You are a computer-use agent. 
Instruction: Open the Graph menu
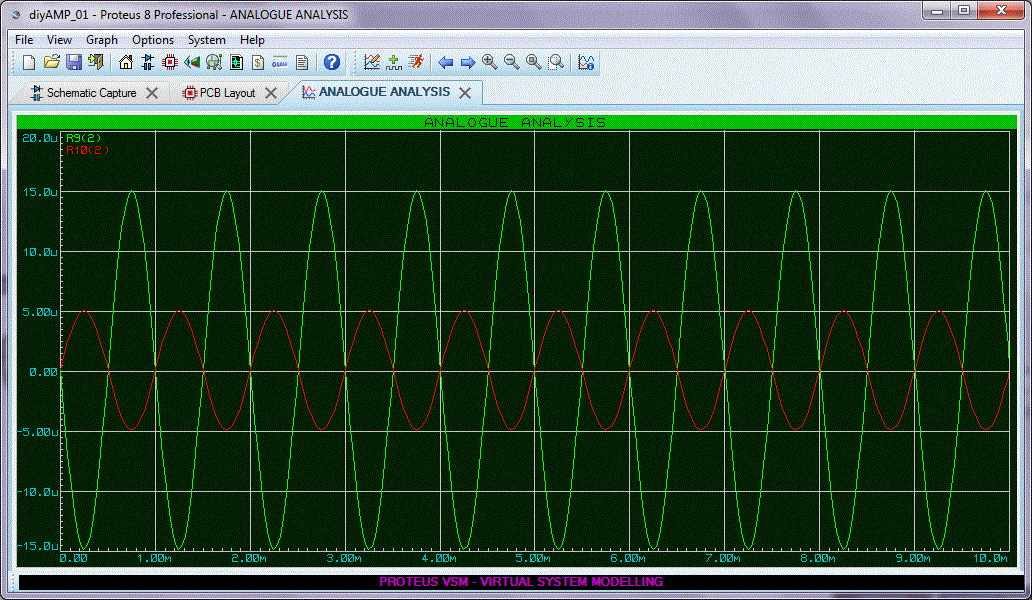[x=101, y=40]
